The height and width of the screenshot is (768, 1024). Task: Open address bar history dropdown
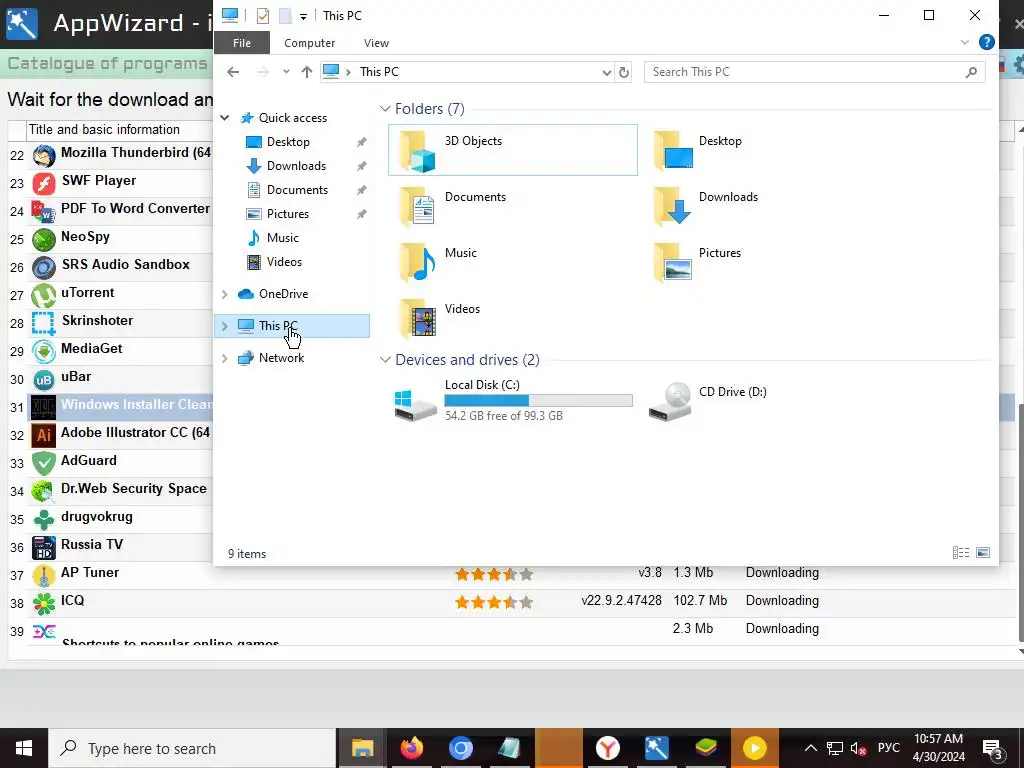coord(607,72)
